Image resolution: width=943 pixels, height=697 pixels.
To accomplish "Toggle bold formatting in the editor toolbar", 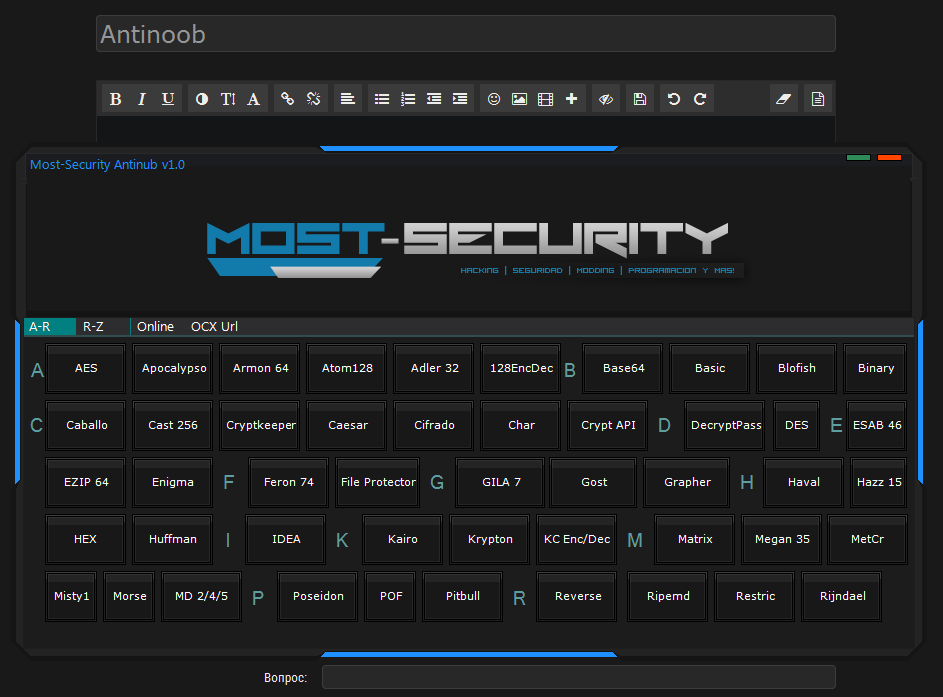I will tap(116, 99).
